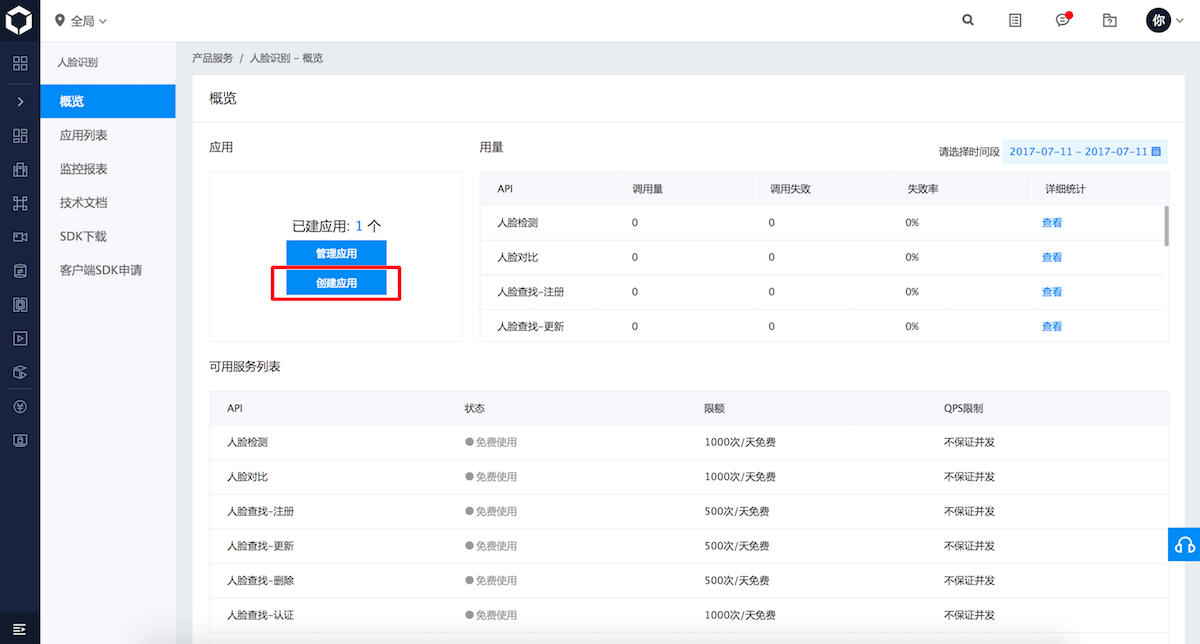Open the document list icon in the header
1200x644 pixels.
[x=1015, y=20]
